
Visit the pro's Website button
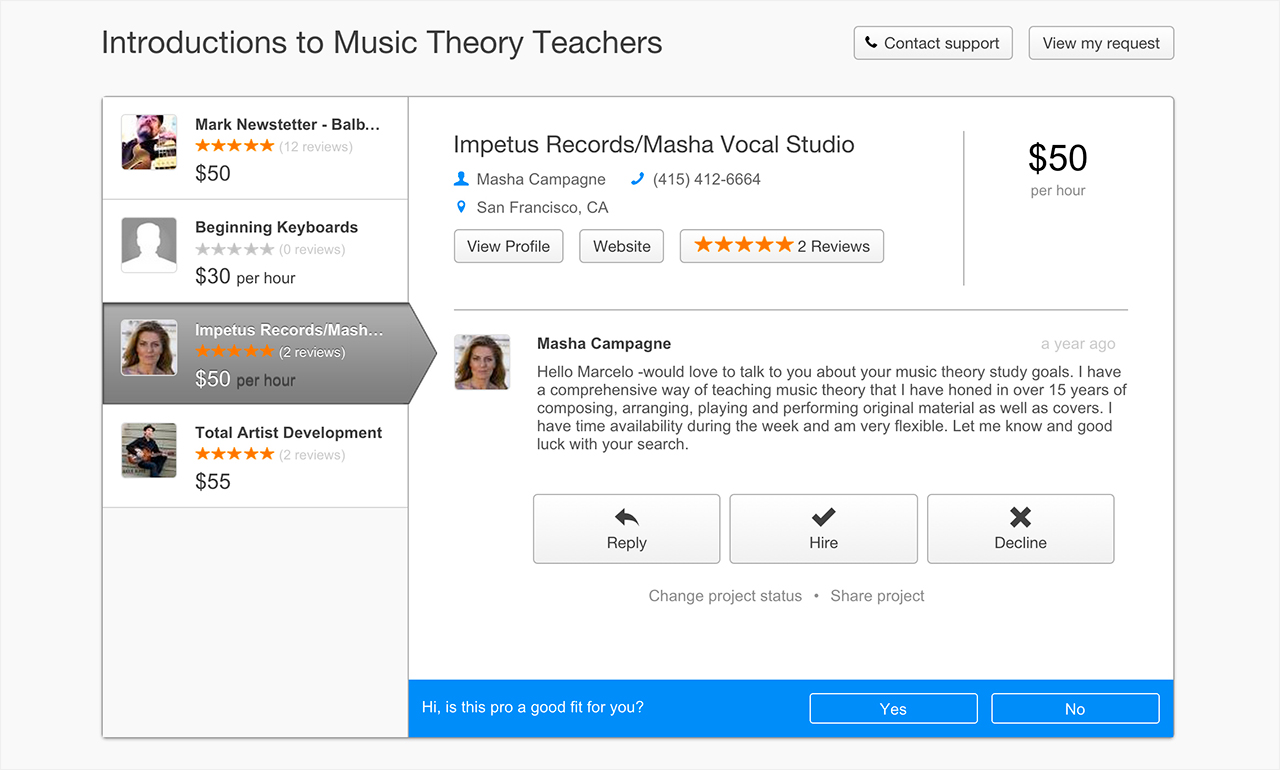coord(621,246)
